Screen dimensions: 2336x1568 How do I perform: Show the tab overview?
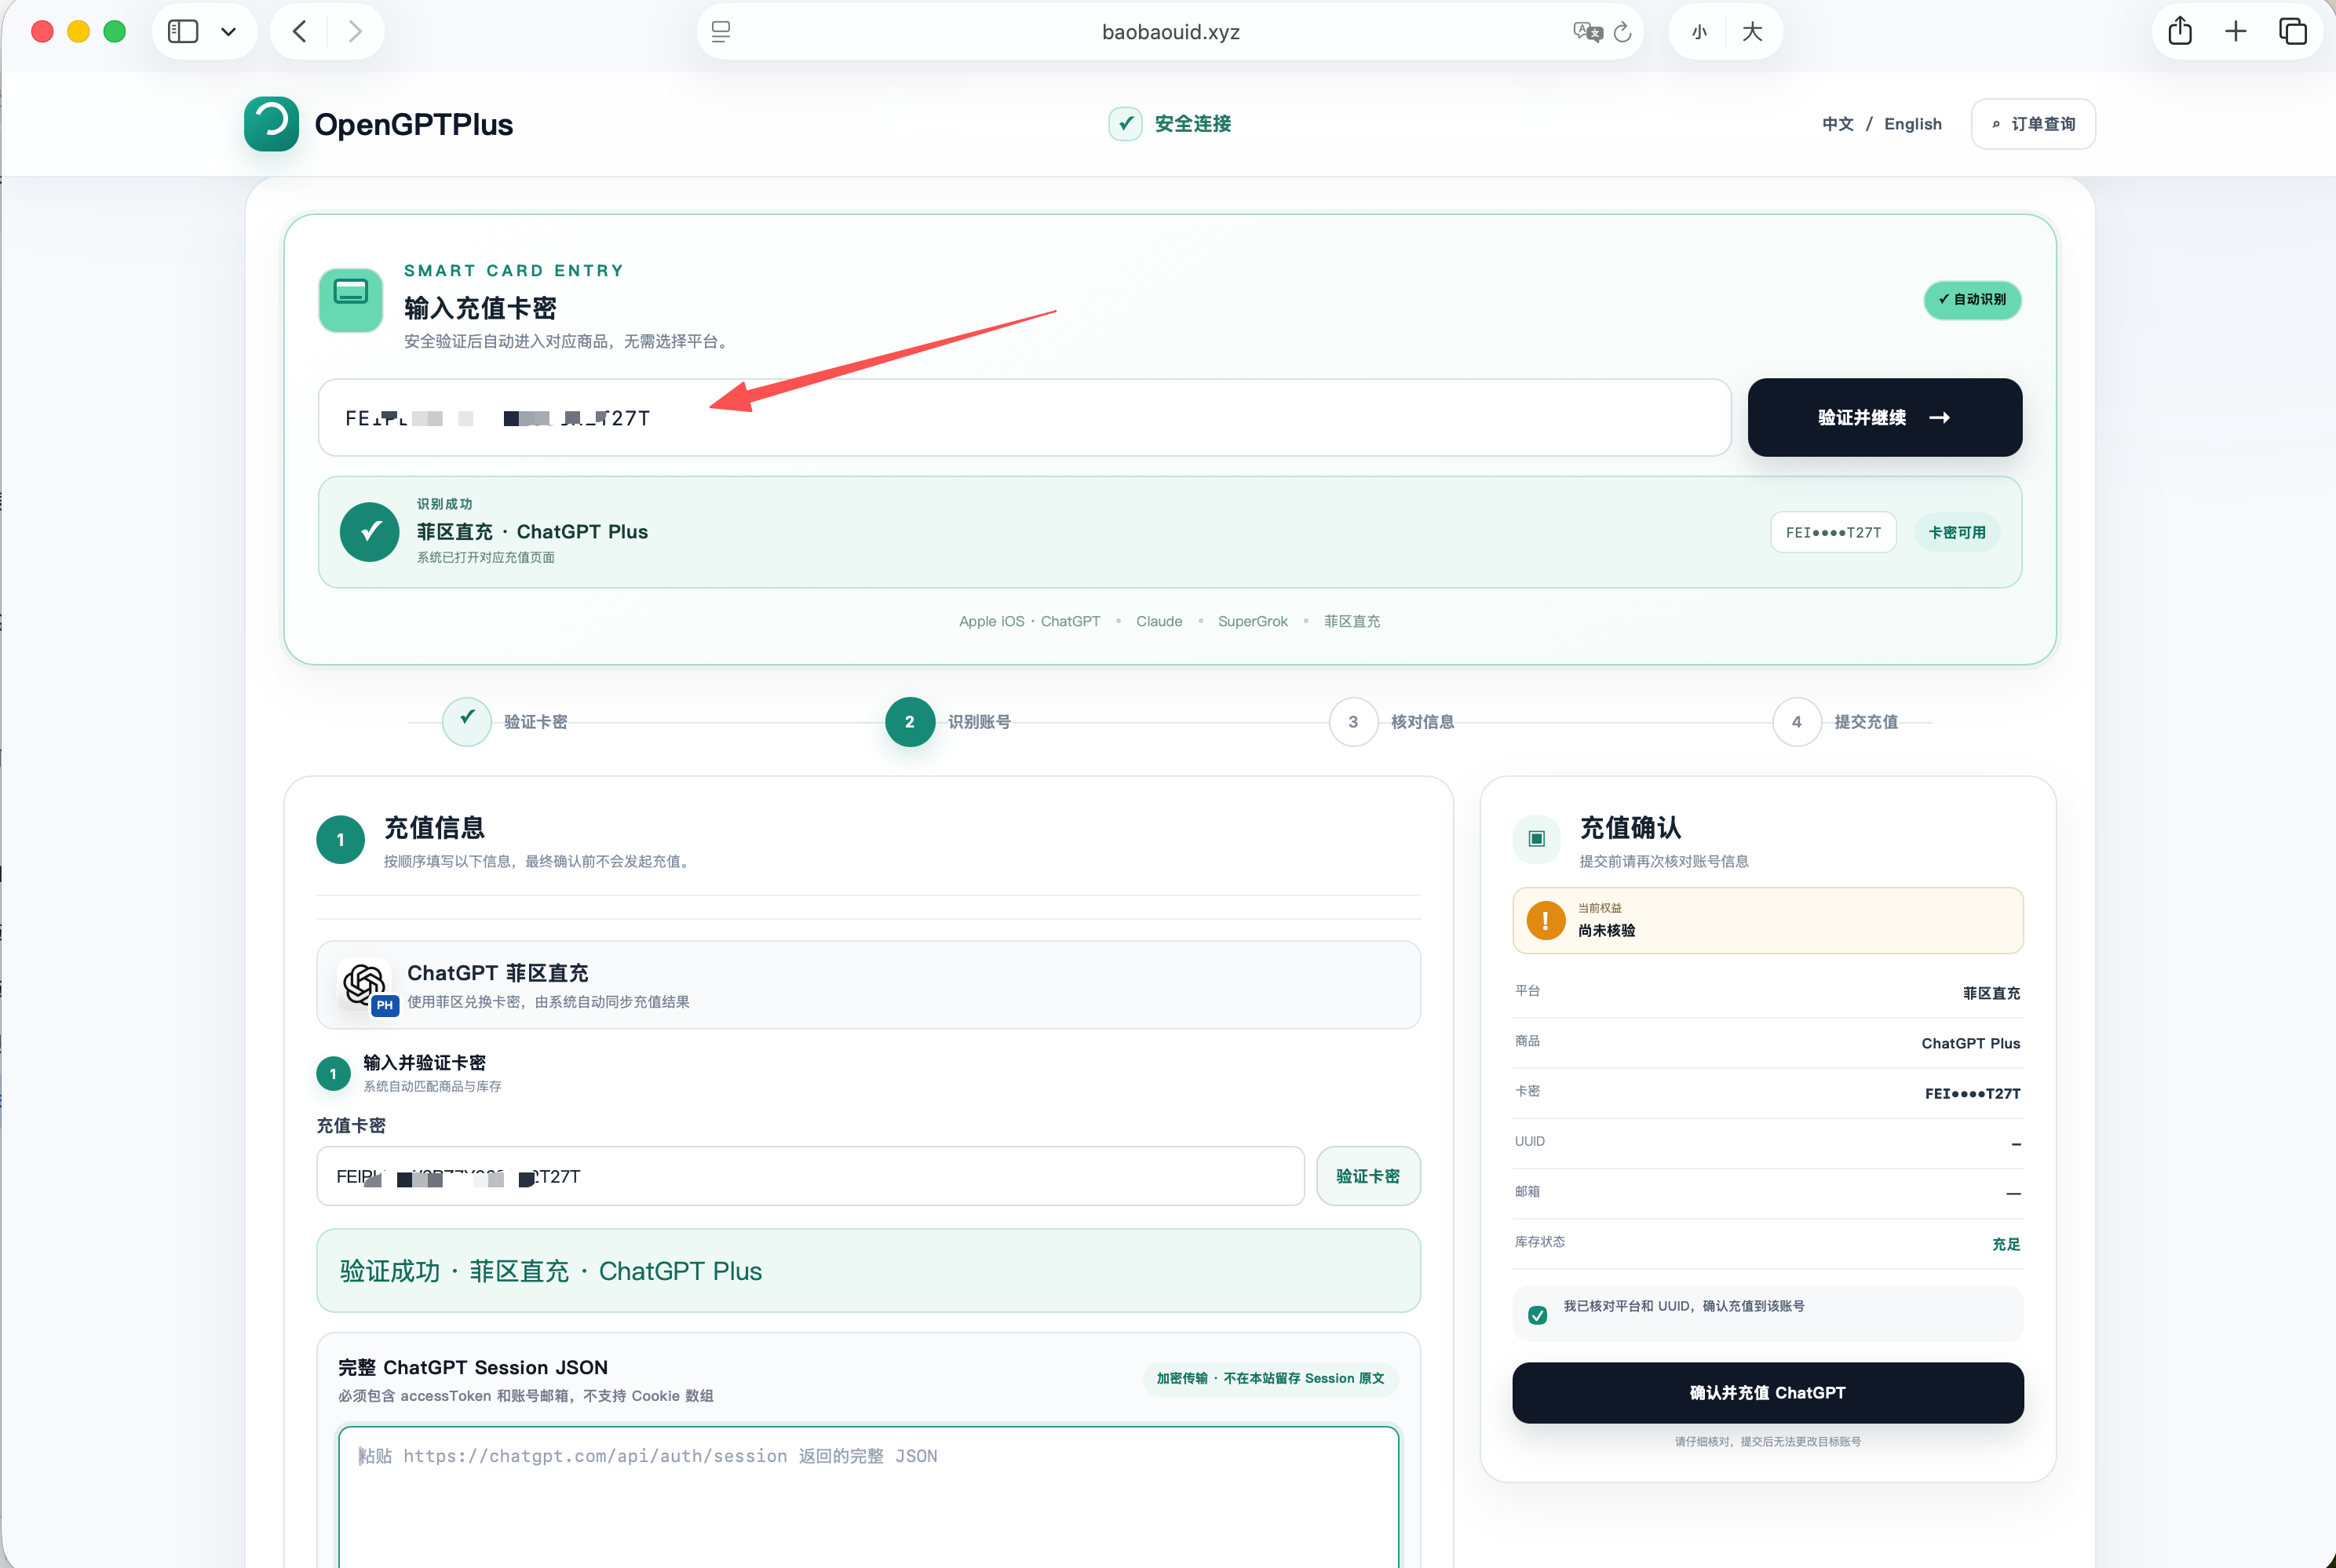[x=2292, y=32]
